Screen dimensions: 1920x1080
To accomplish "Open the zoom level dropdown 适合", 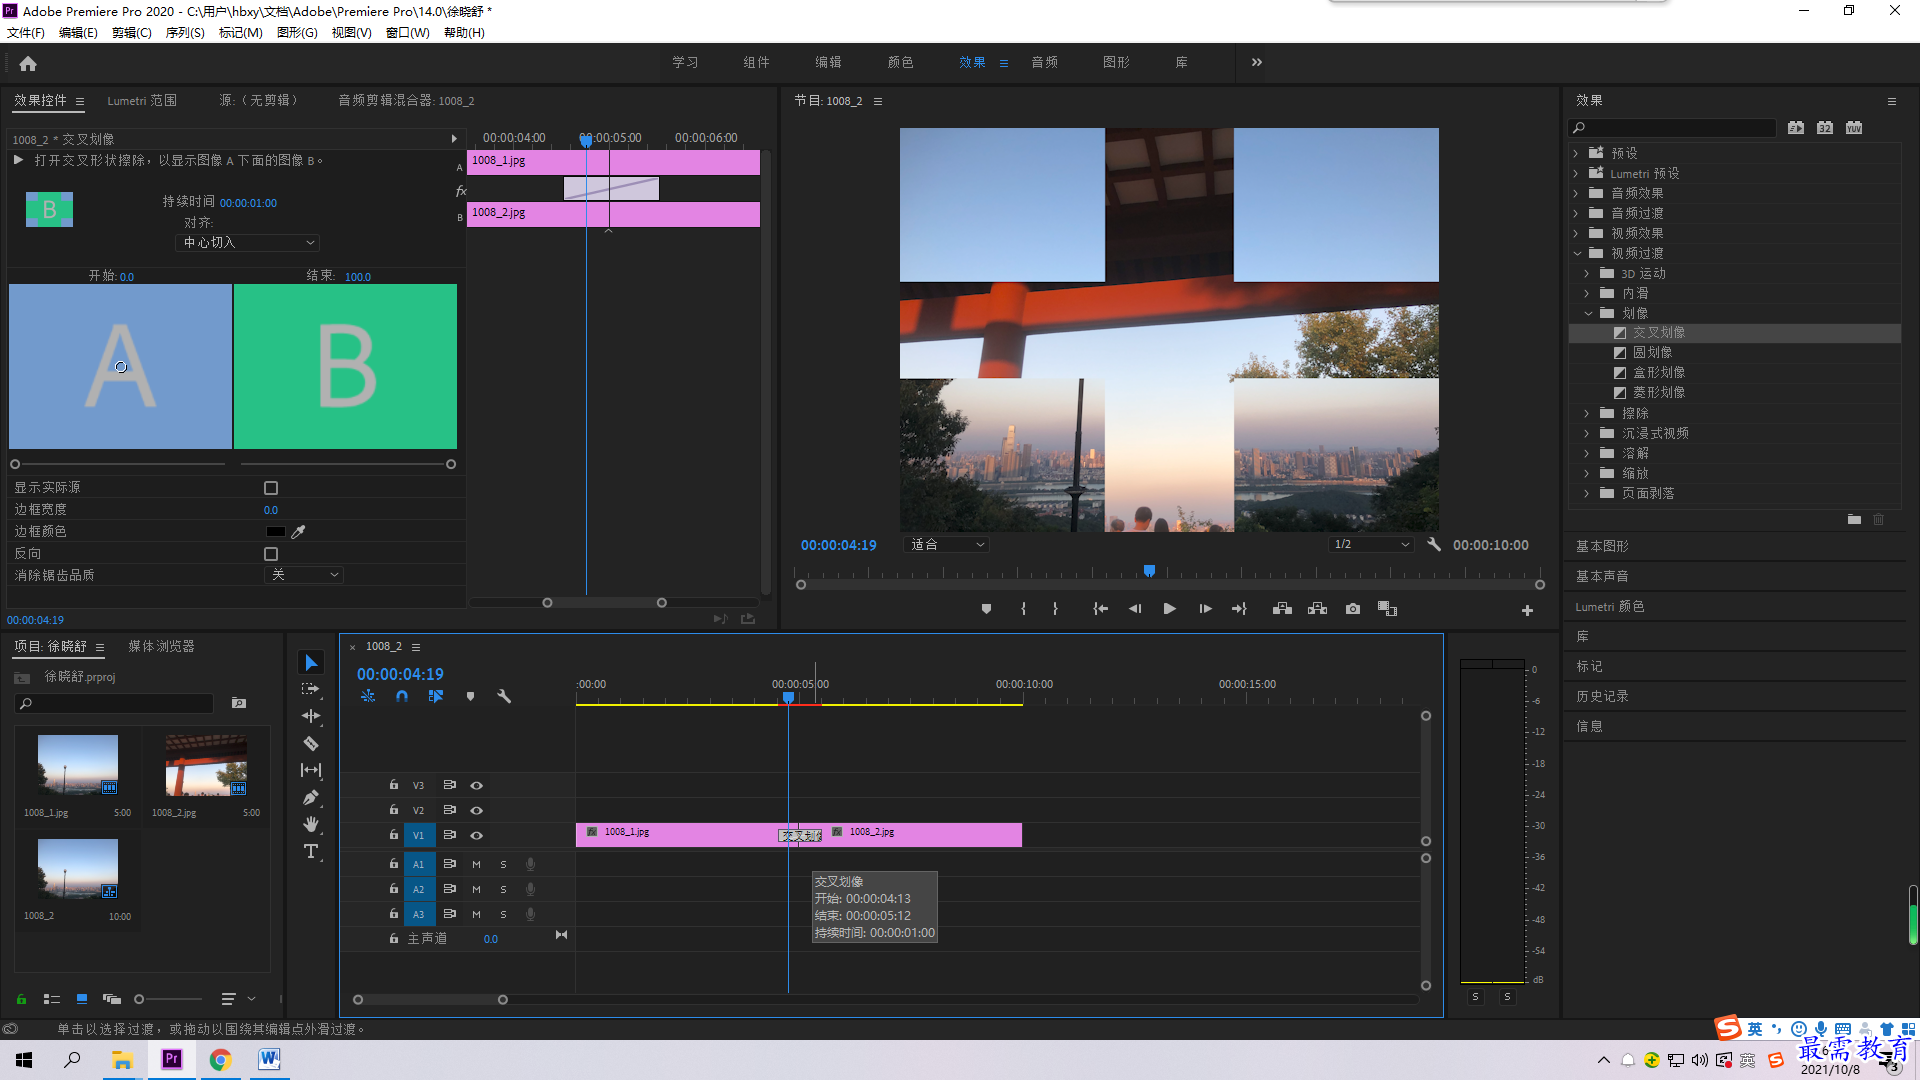I will (946, 545).
